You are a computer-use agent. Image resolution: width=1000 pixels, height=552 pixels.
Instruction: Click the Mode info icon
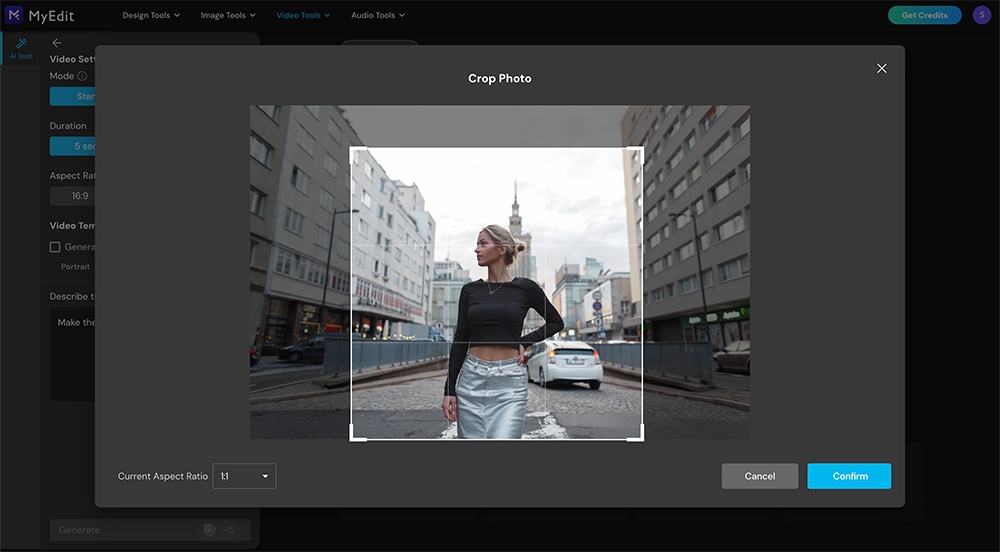point(82,76)
